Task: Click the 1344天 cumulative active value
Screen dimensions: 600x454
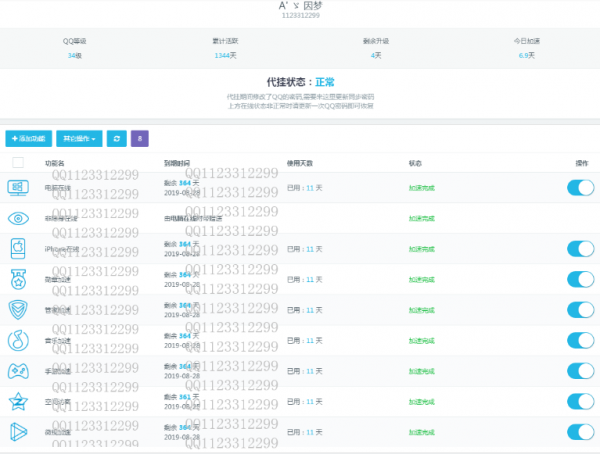Action: coord(225,56)
